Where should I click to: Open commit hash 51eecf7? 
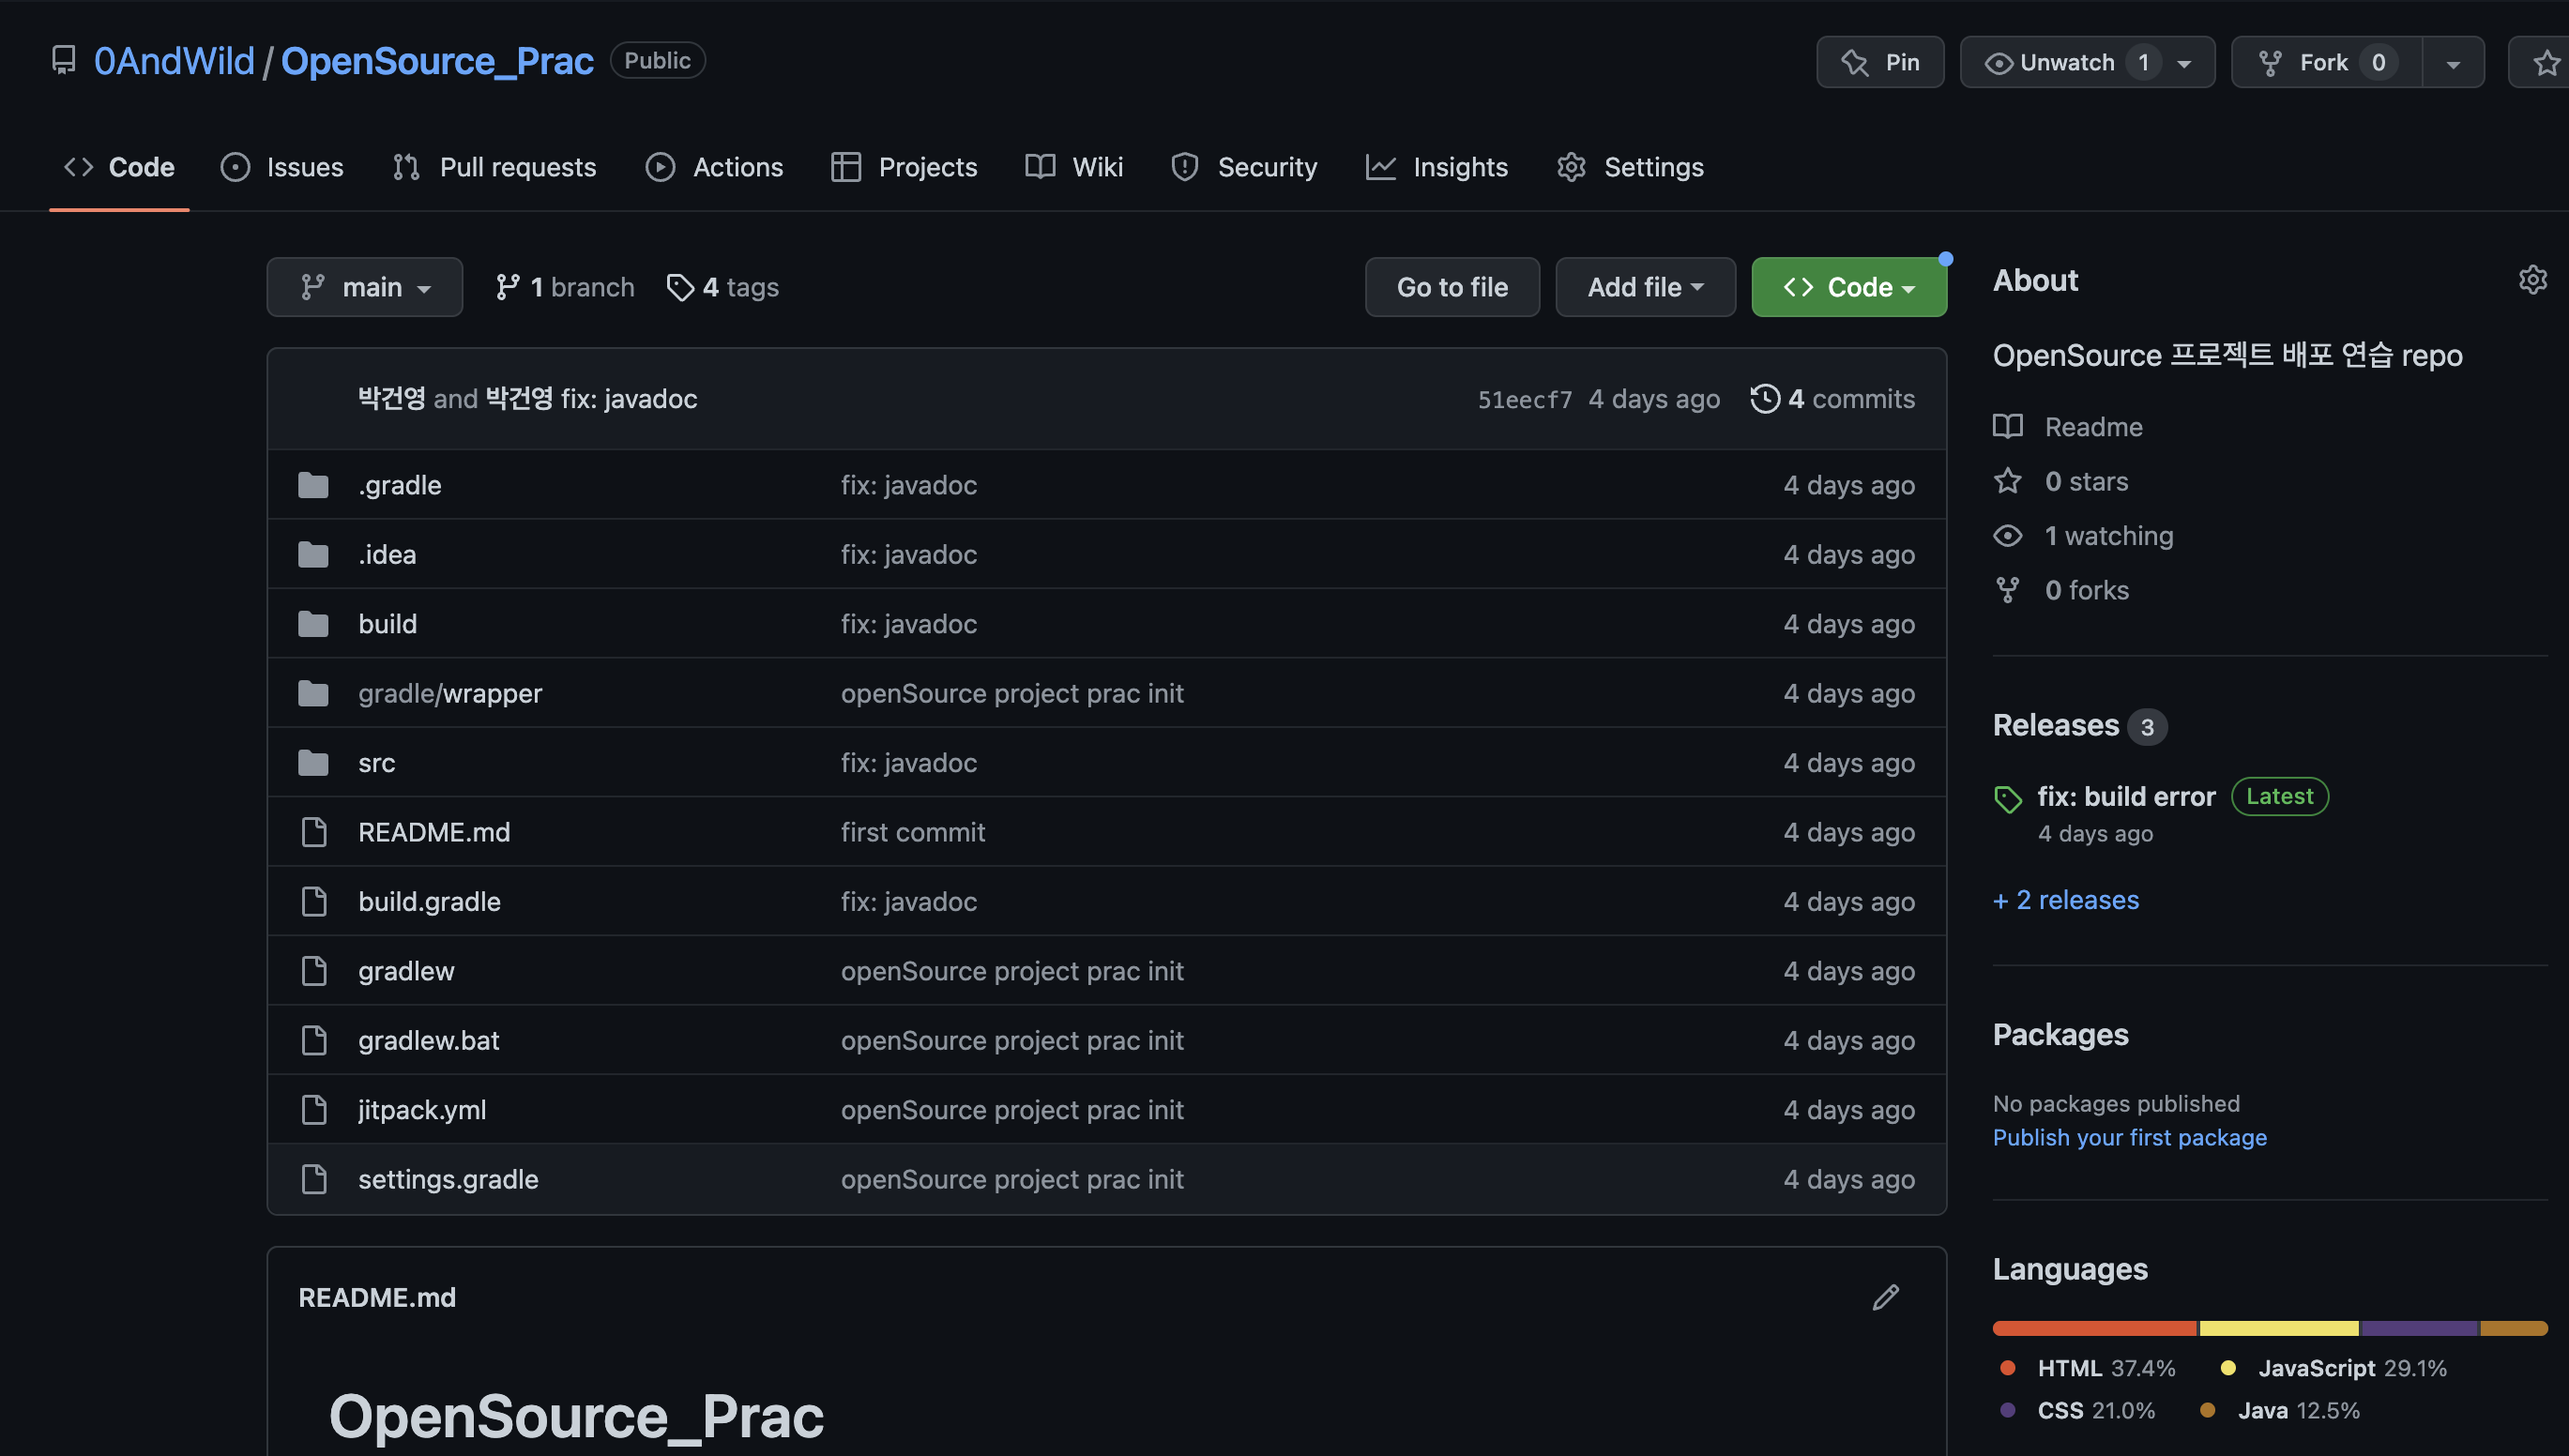pos(1524,400)
